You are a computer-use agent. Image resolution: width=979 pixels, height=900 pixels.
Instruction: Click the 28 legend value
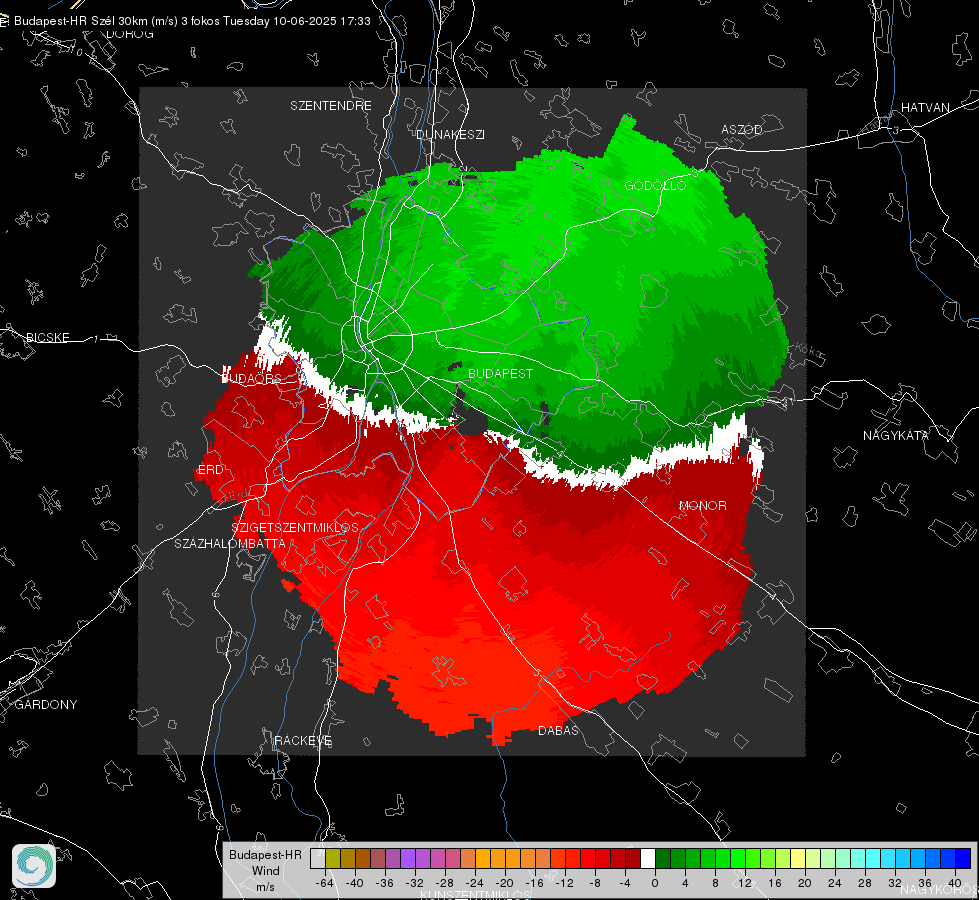click(x=865, y=883)
